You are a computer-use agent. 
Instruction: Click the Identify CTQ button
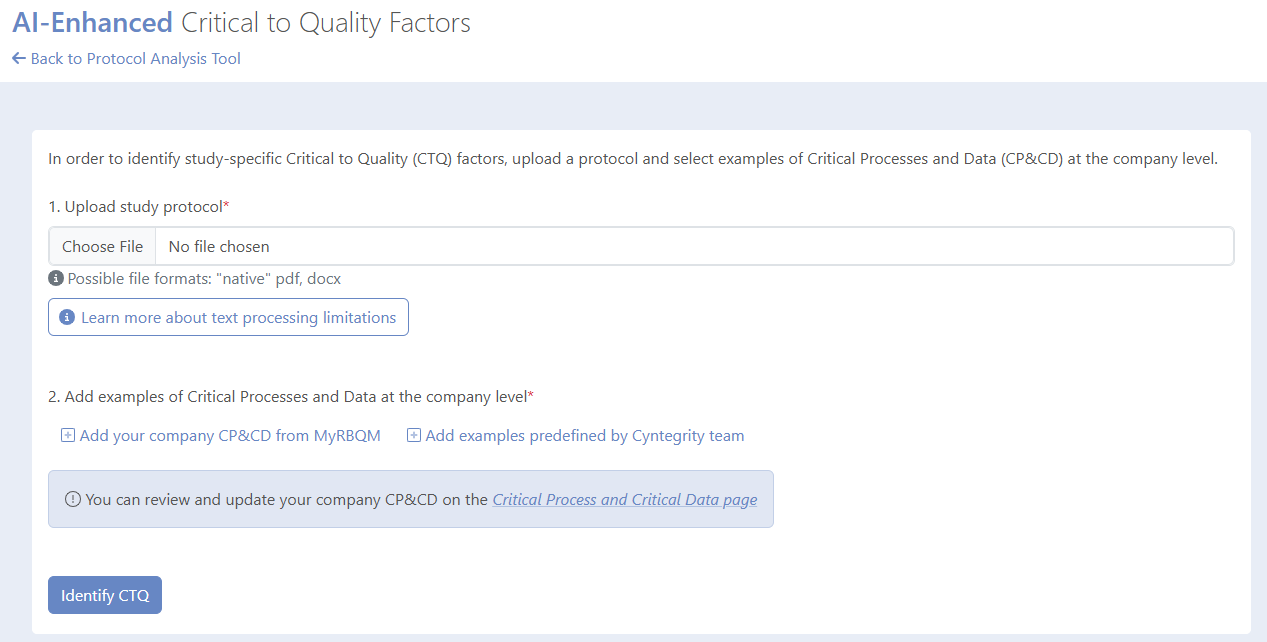[x=105, y=595]
